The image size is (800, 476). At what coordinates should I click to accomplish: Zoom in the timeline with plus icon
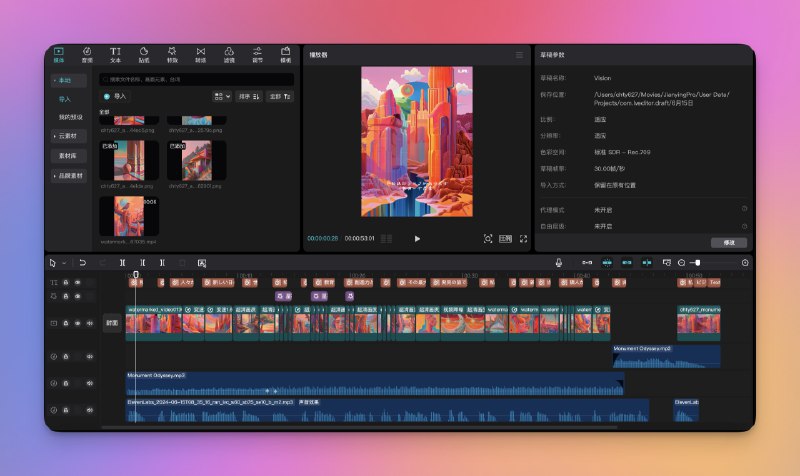745,263
